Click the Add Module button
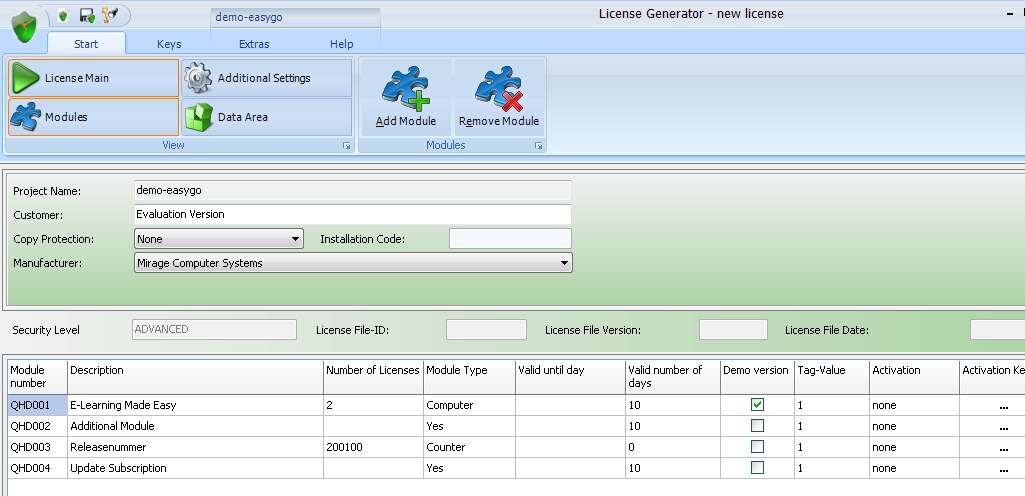Screen dimensions: 1025x496 click(405, 97)
